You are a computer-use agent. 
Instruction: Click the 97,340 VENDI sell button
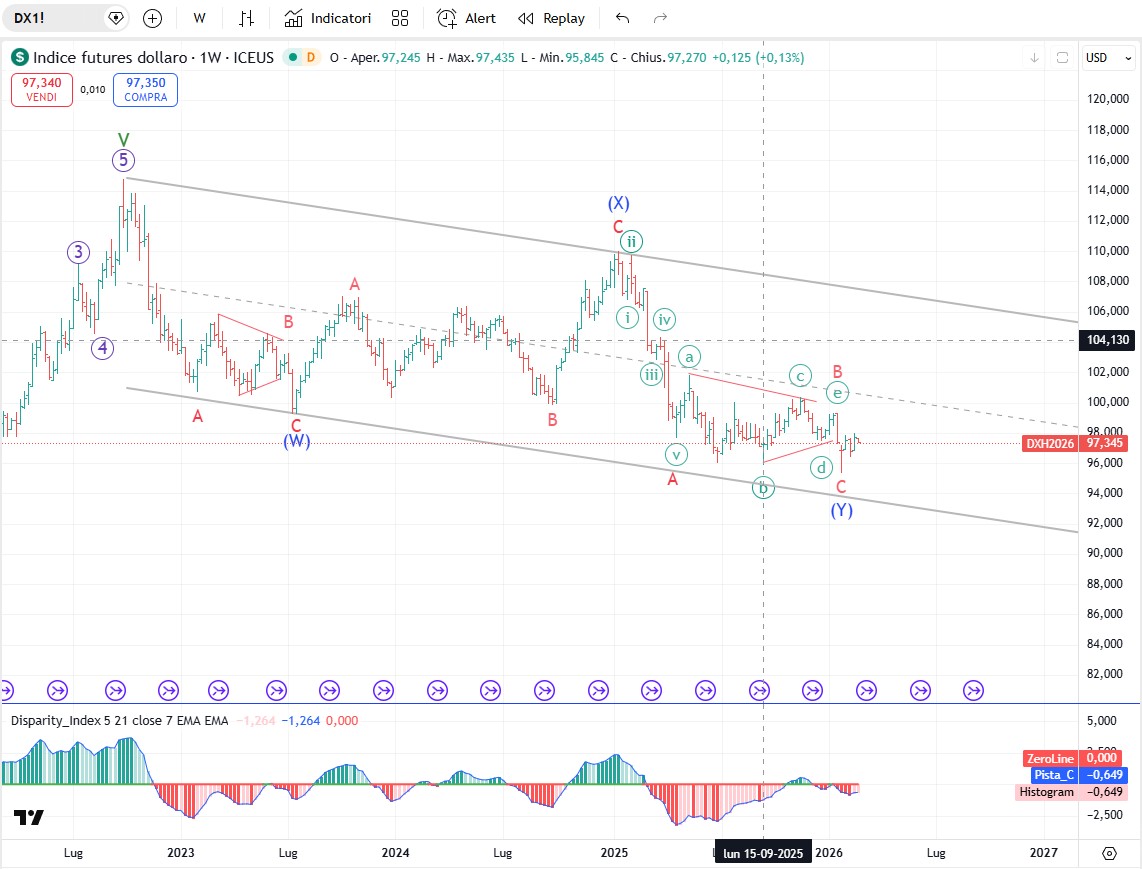pos(42,90)
